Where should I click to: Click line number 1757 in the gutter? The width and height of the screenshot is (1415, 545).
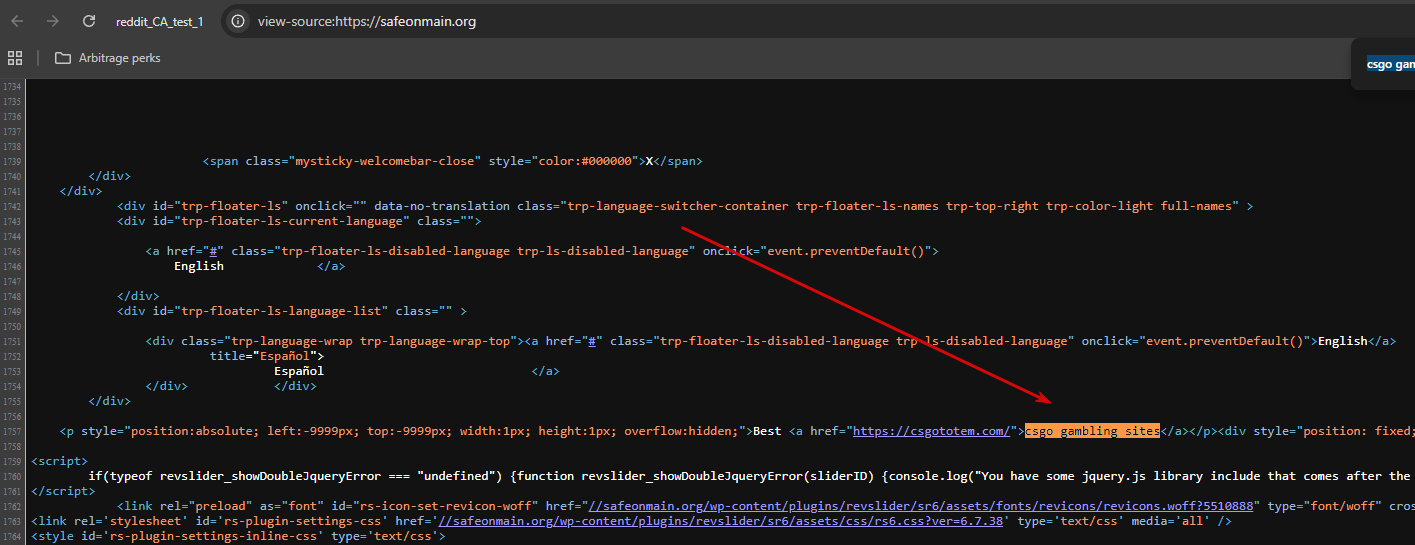(x=11, y=431)
